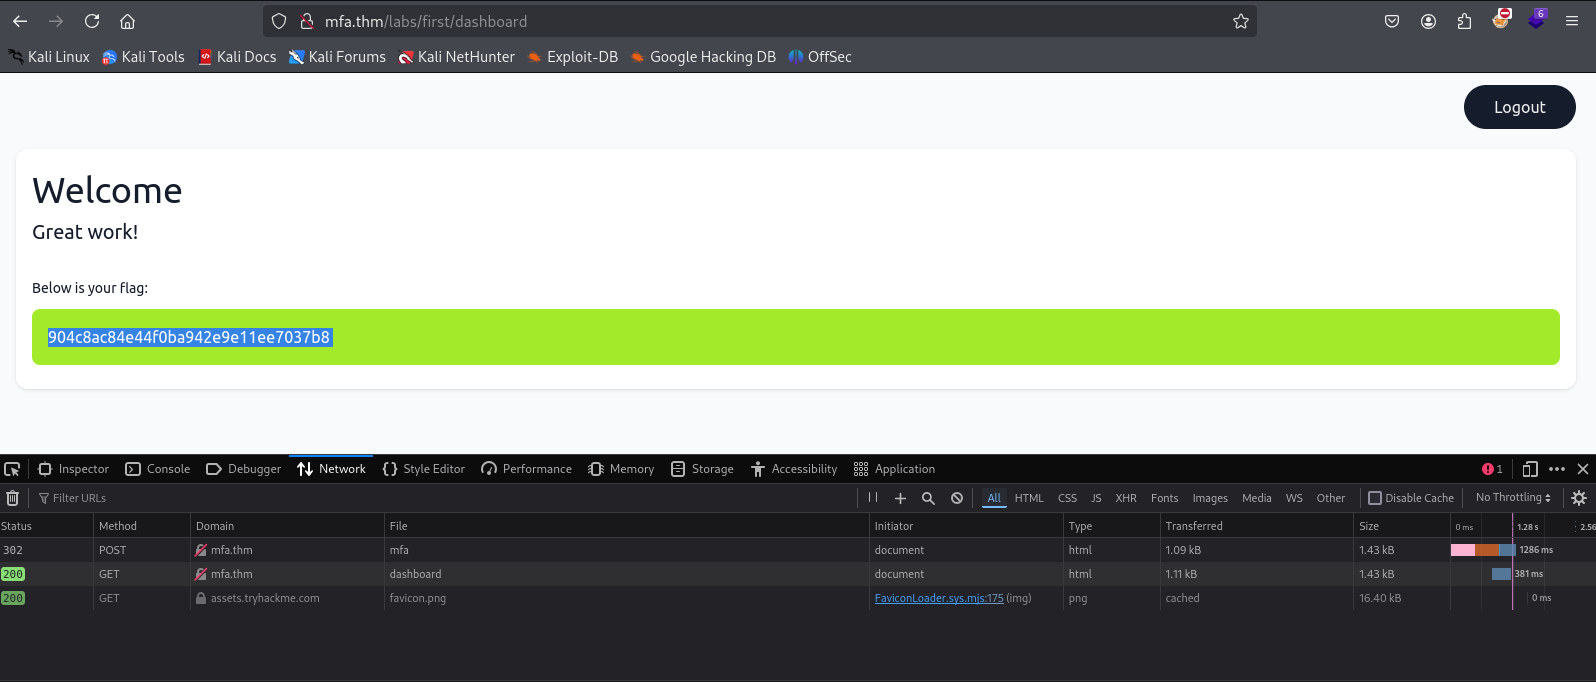Reload the page with the refresh icon

[92, 21]
